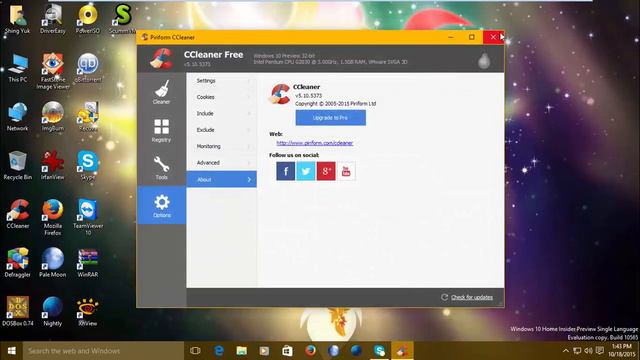Open Action Center notification icon
Image resolution: width=640 pixels, height=360 pixels.
click(x=600, y=351)
